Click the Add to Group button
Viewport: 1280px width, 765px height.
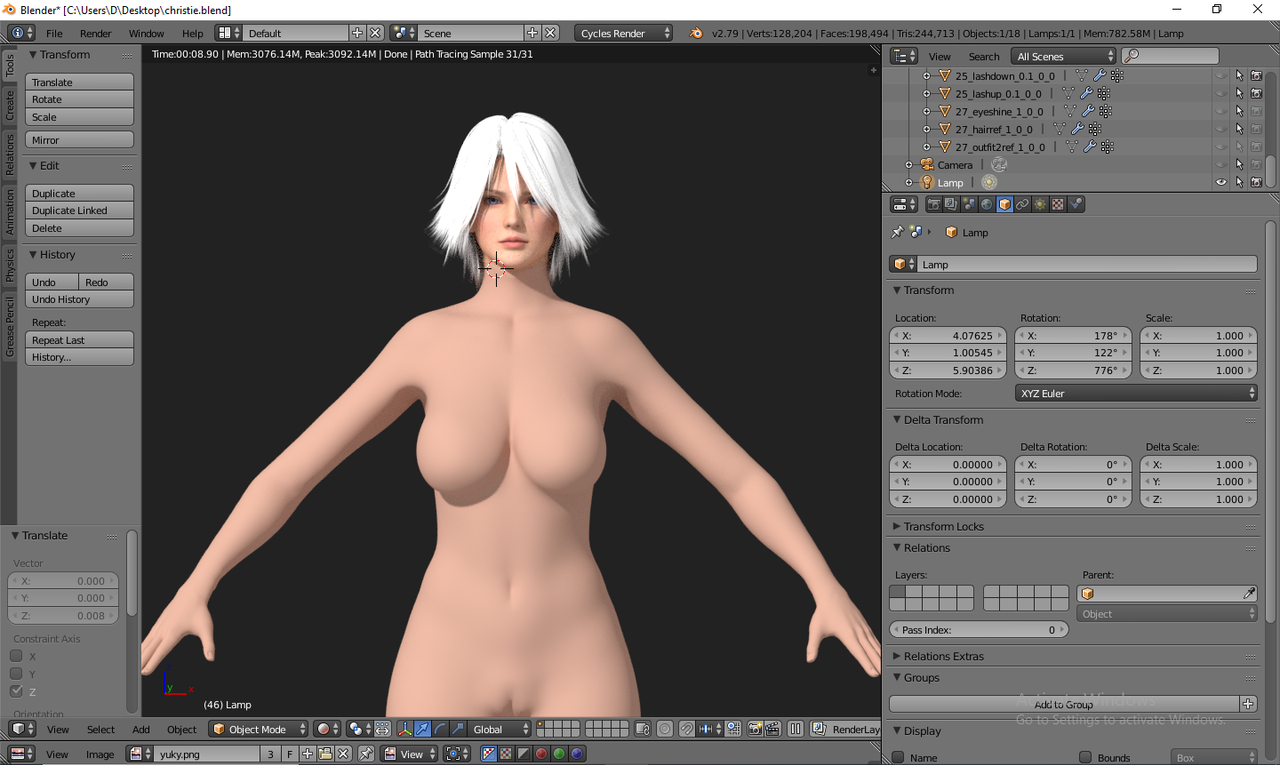point(1064,704)
